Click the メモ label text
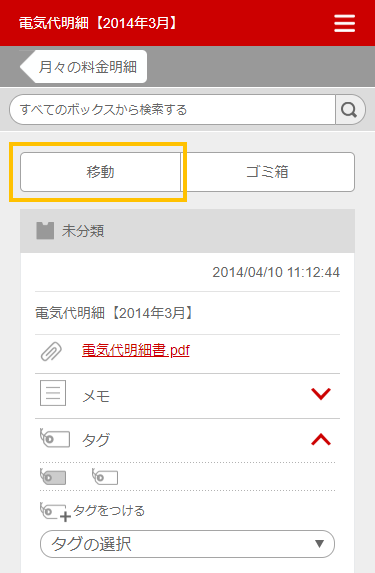The width and height of the screenshot is (375, 573). pyautogui.click(x=96, y=396)
